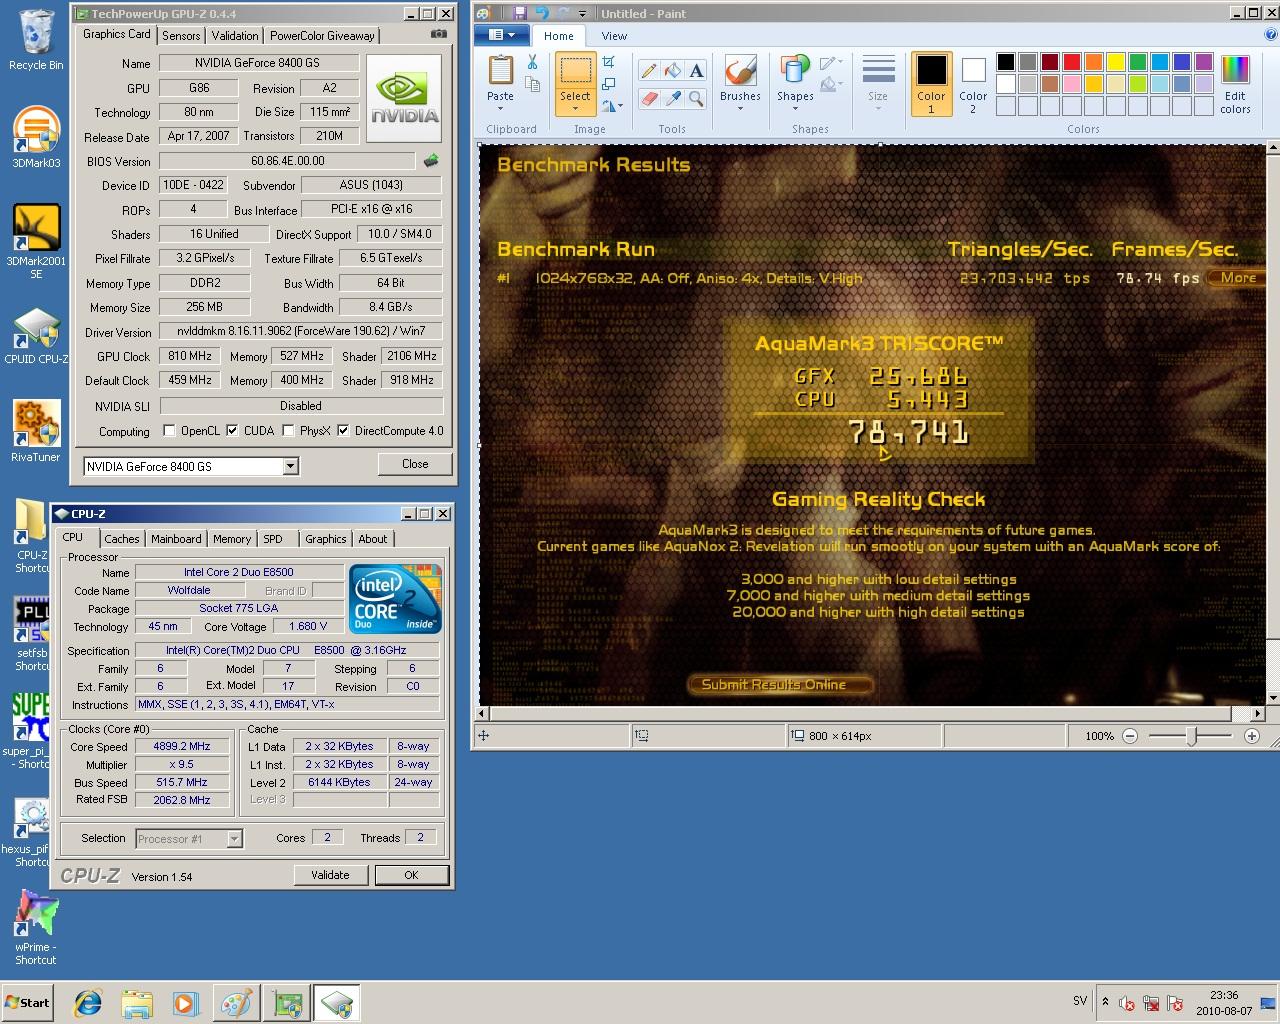Switch to Validation tab in GPU-Z

[235, 35]
